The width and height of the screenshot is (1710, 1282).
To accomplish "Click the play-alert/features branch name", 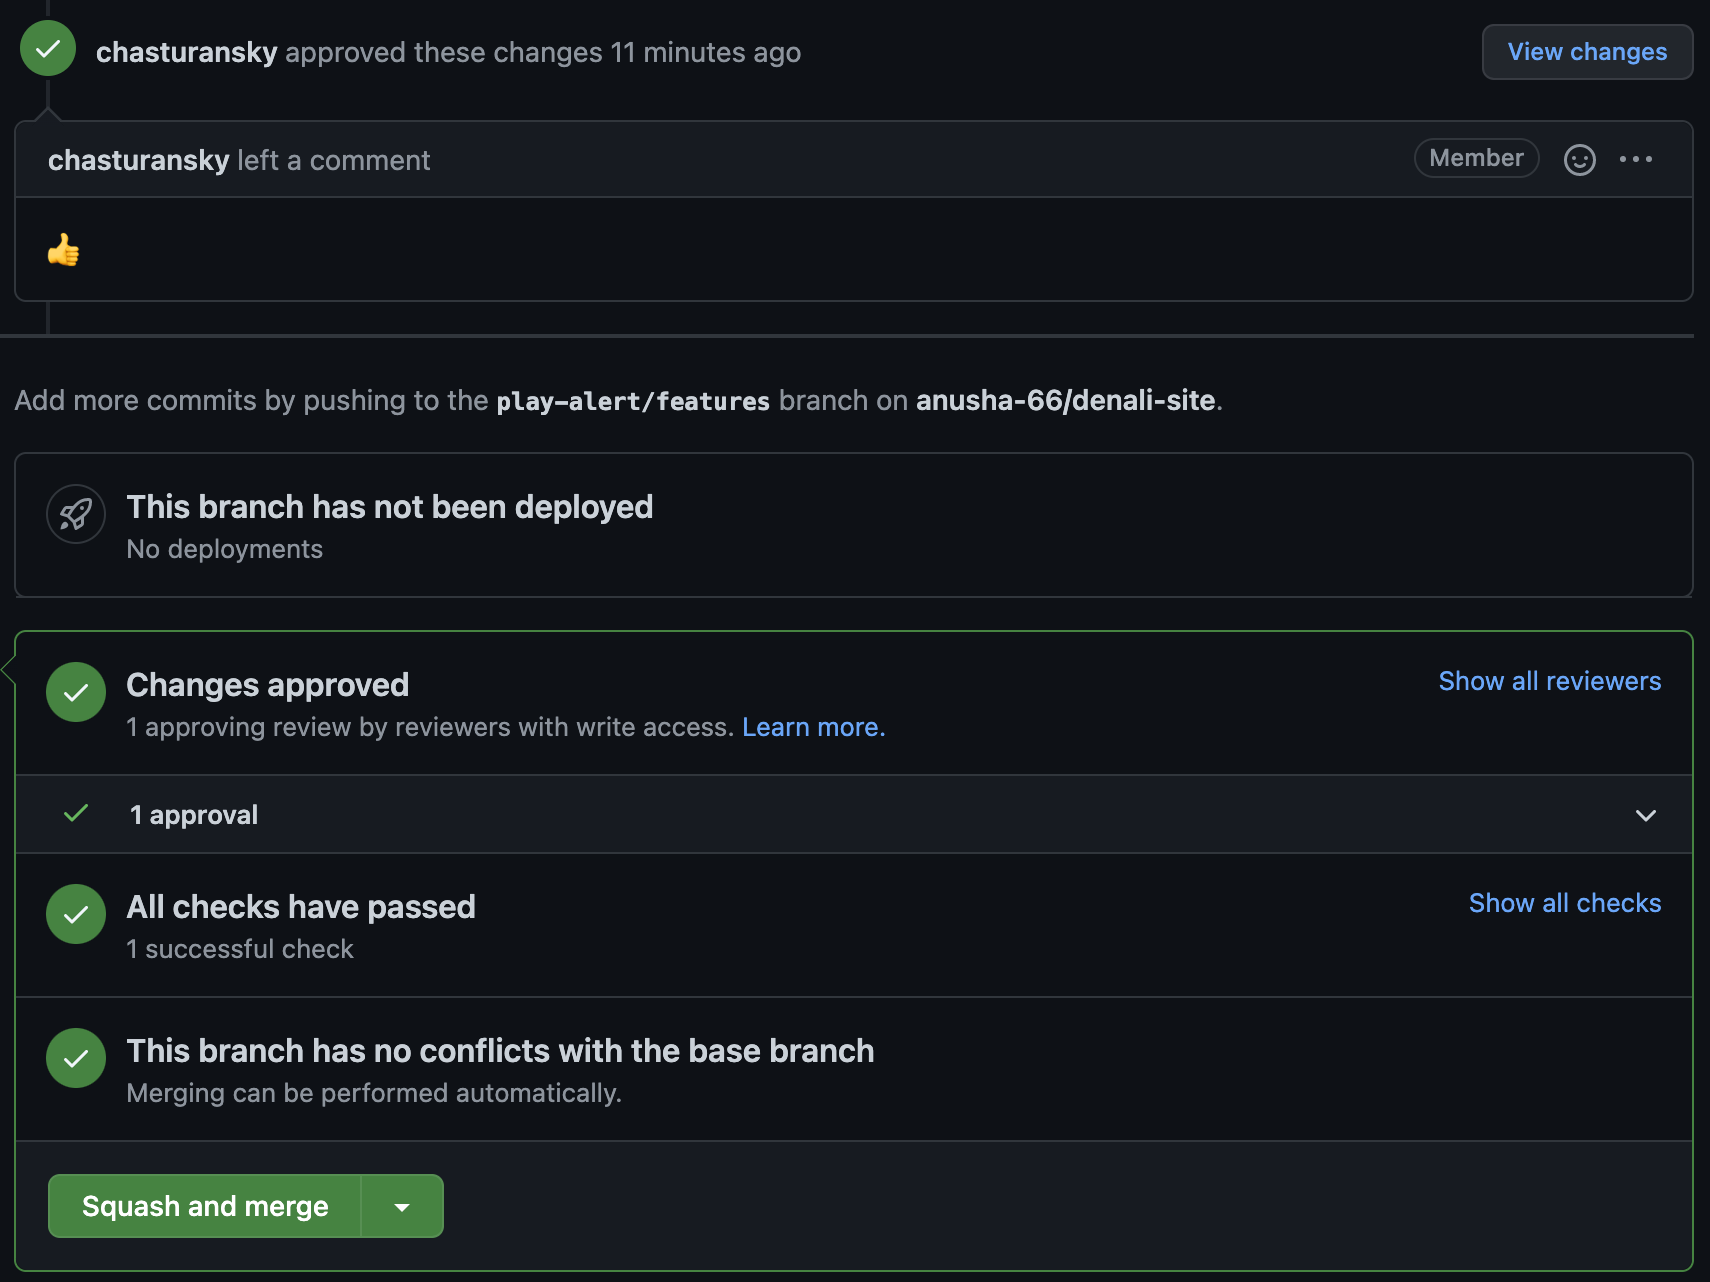I will tap(633, 400).
